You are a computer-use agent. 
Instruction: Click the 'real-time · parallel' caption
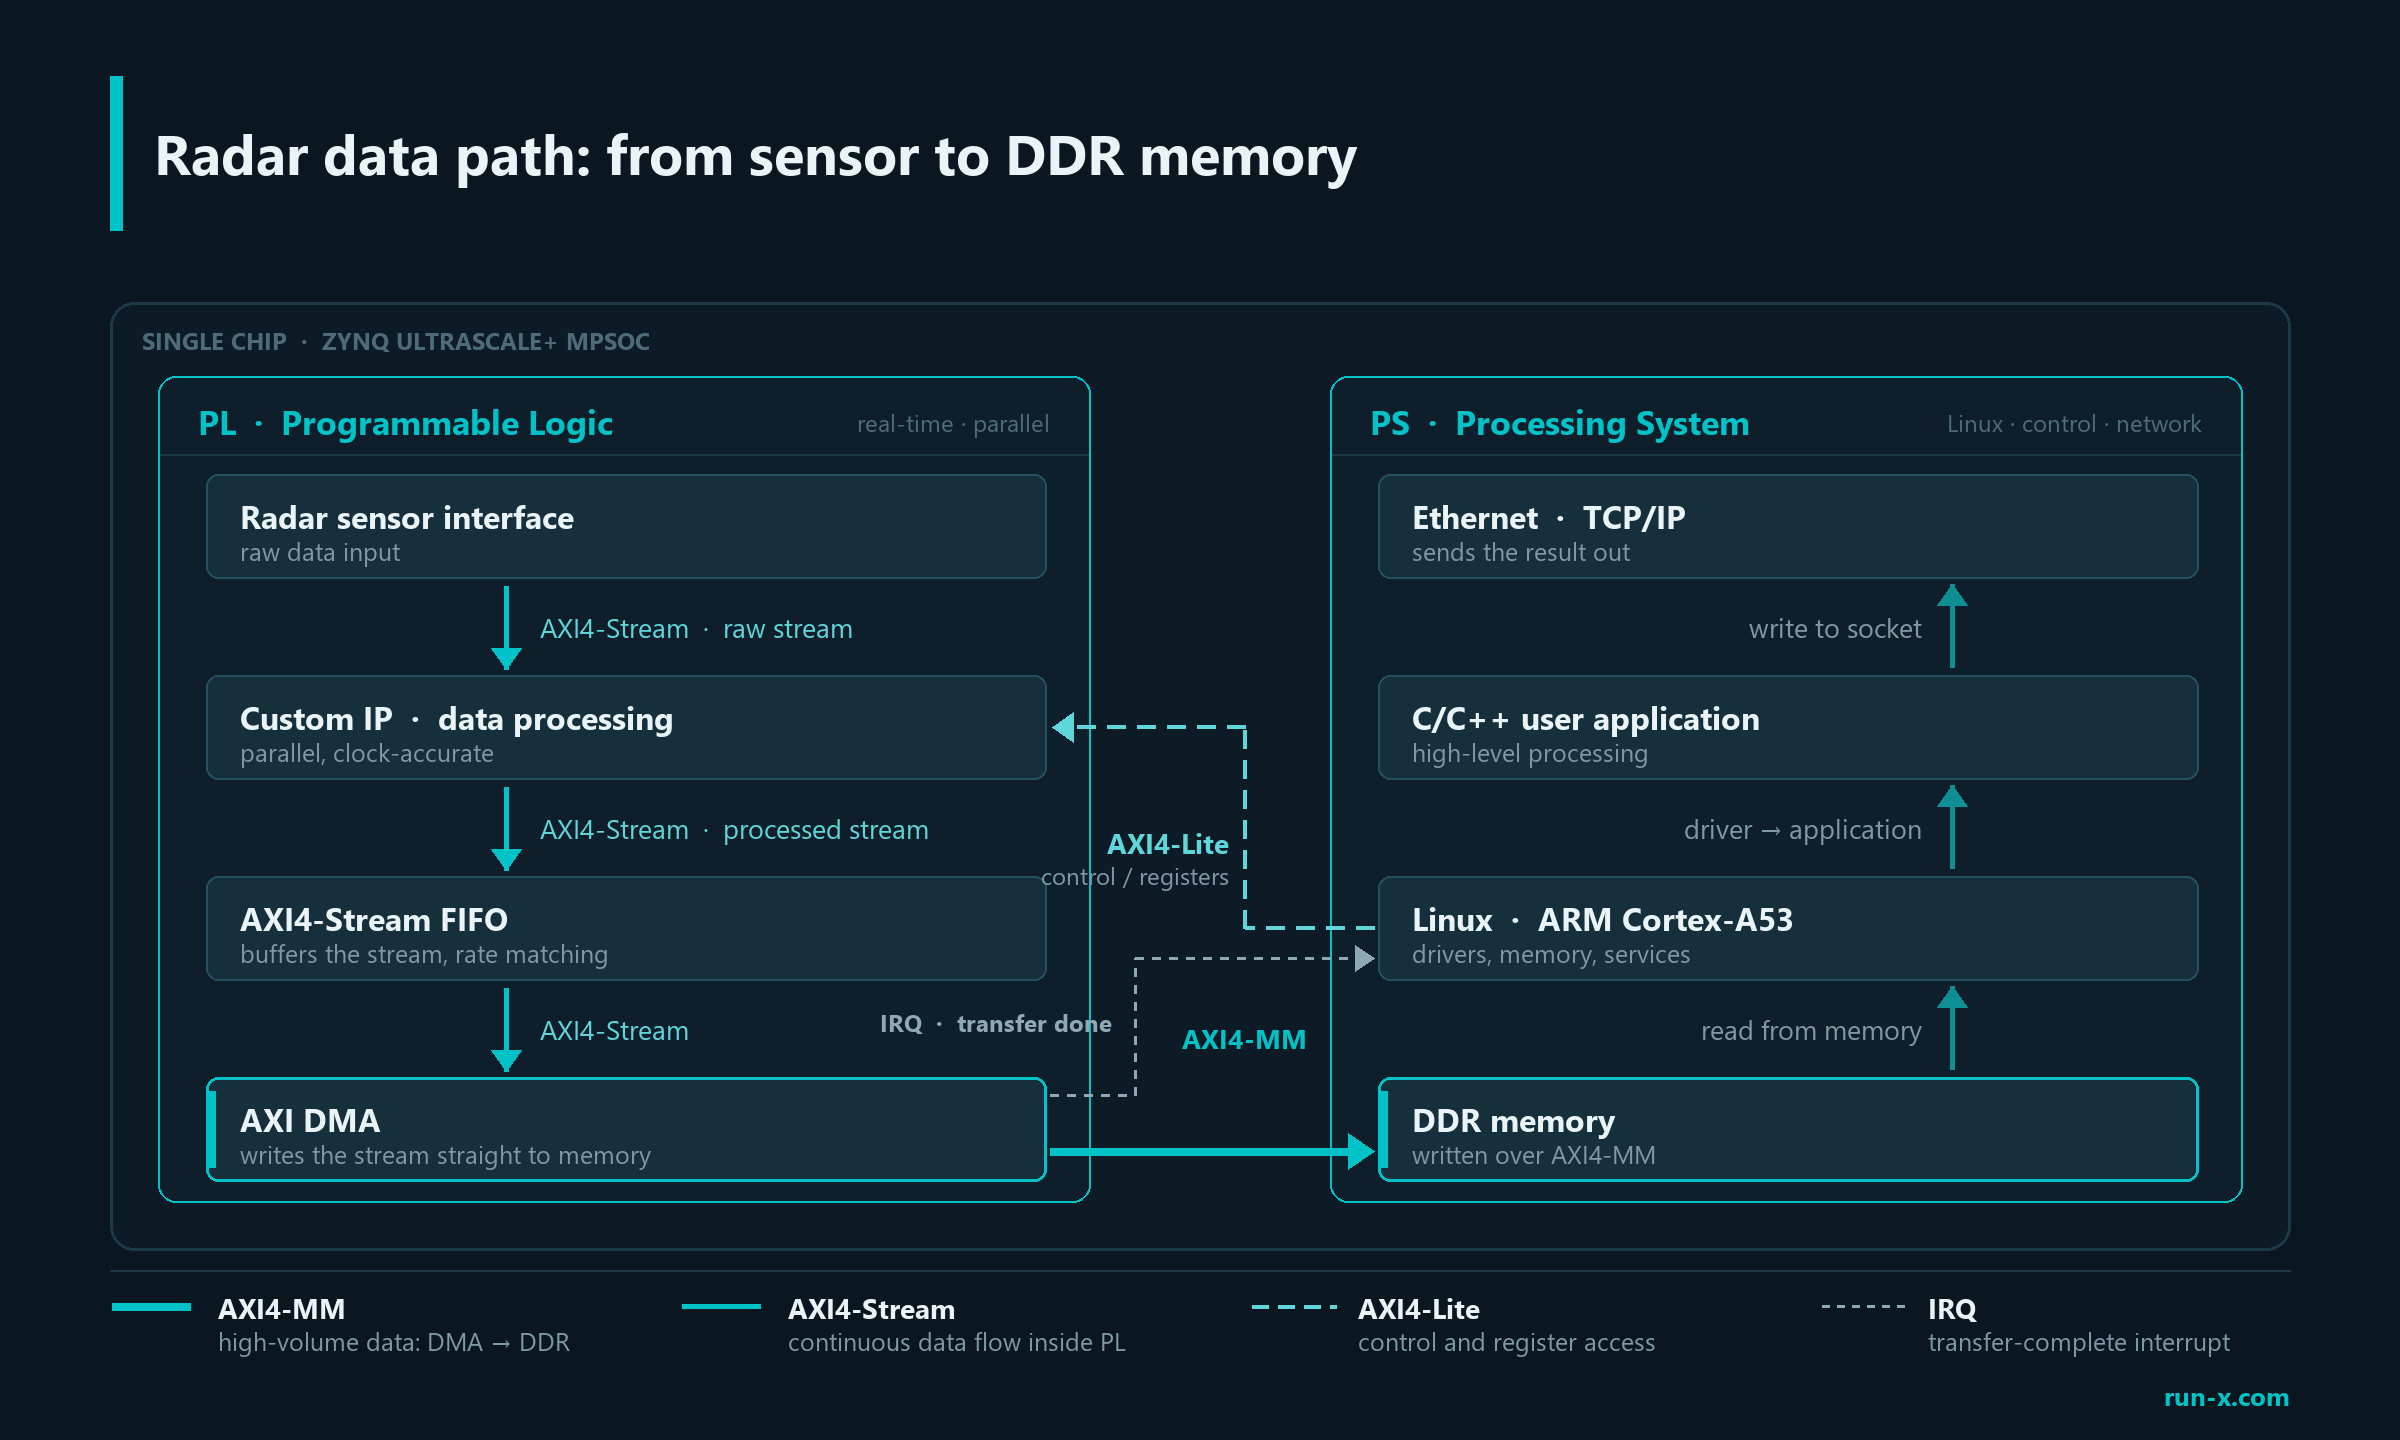(x=953, y=424)
